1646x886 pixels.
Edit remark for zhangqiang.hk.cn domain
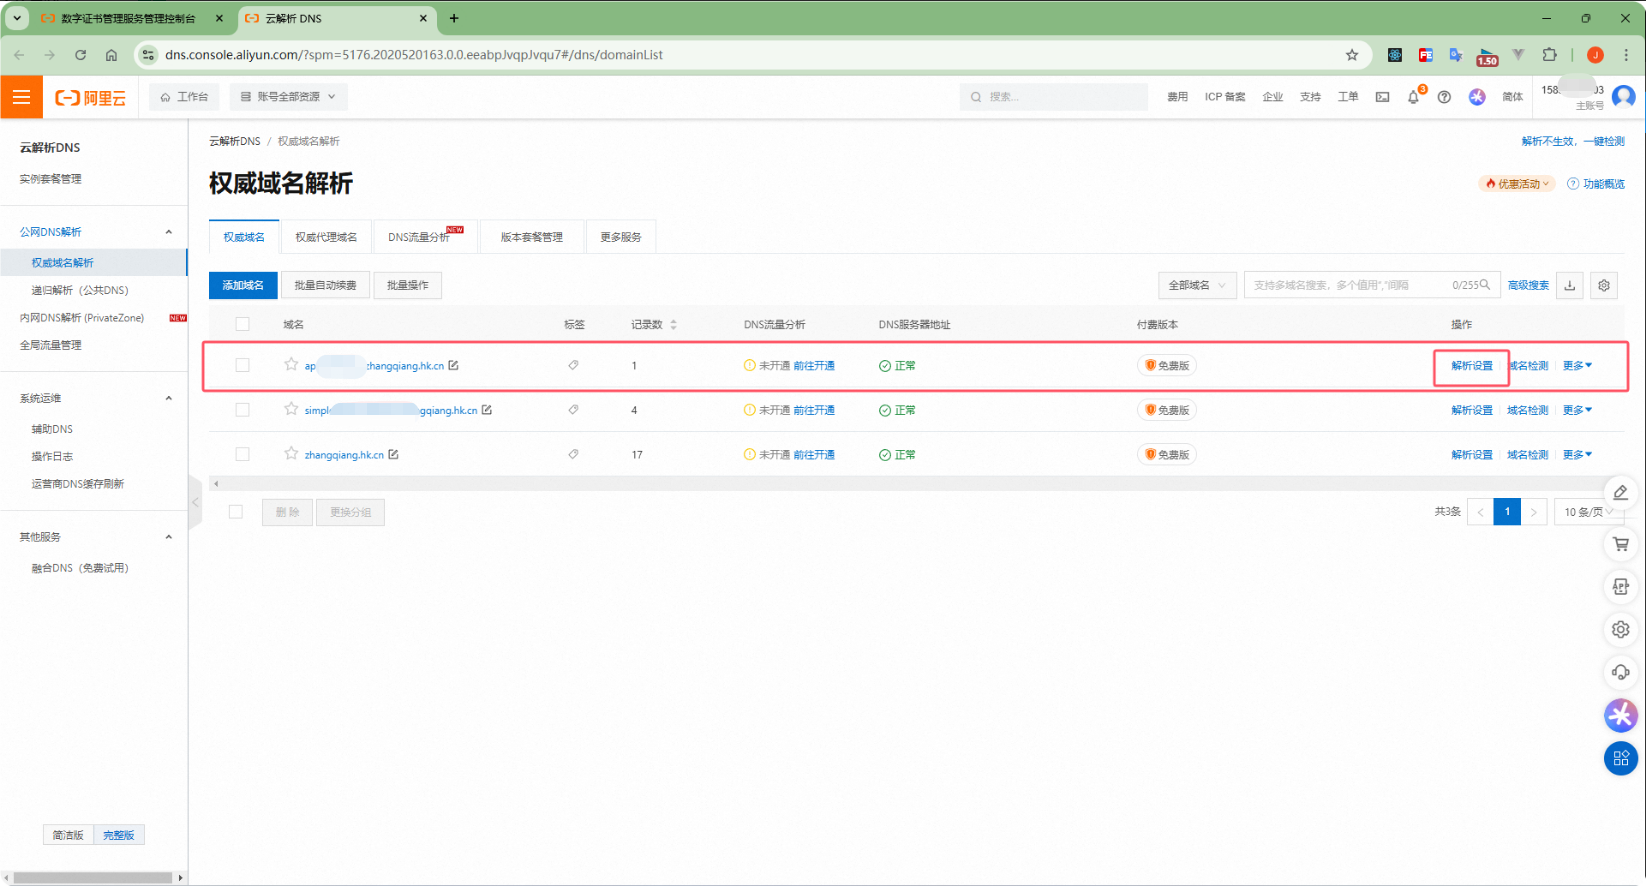click(x=394, y=454)
